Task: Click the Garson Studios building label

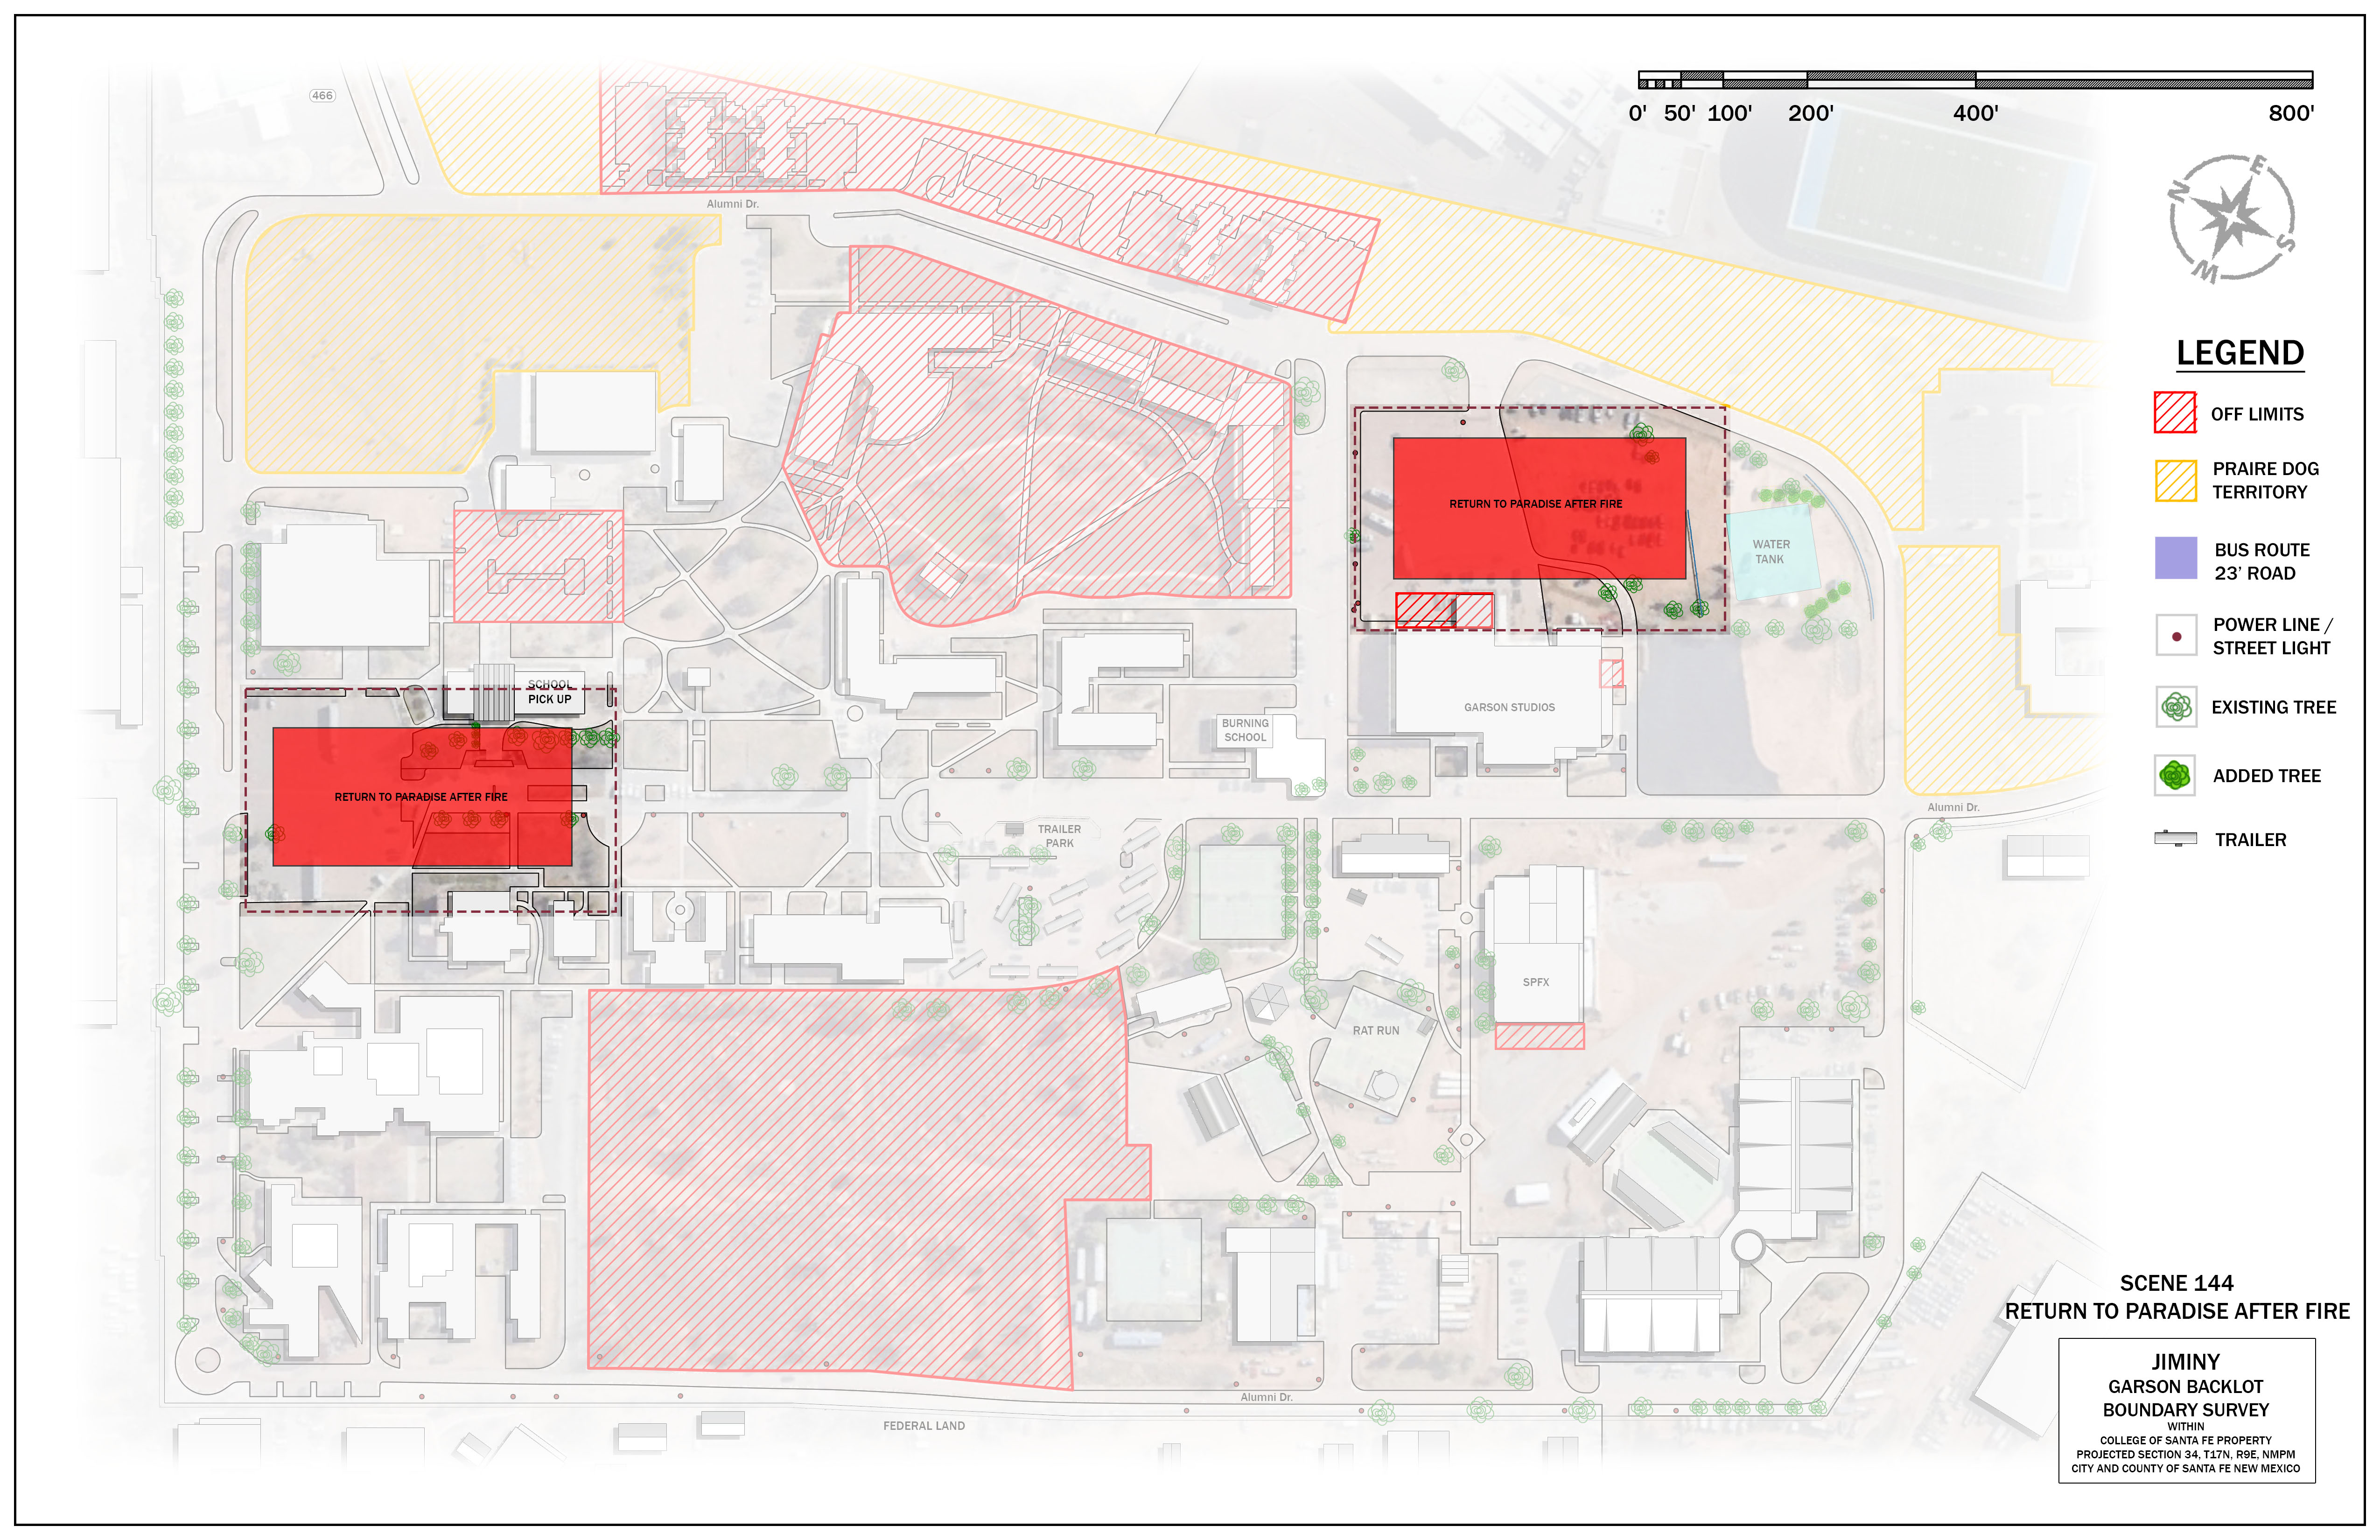Action: [x=1509, y=707]
